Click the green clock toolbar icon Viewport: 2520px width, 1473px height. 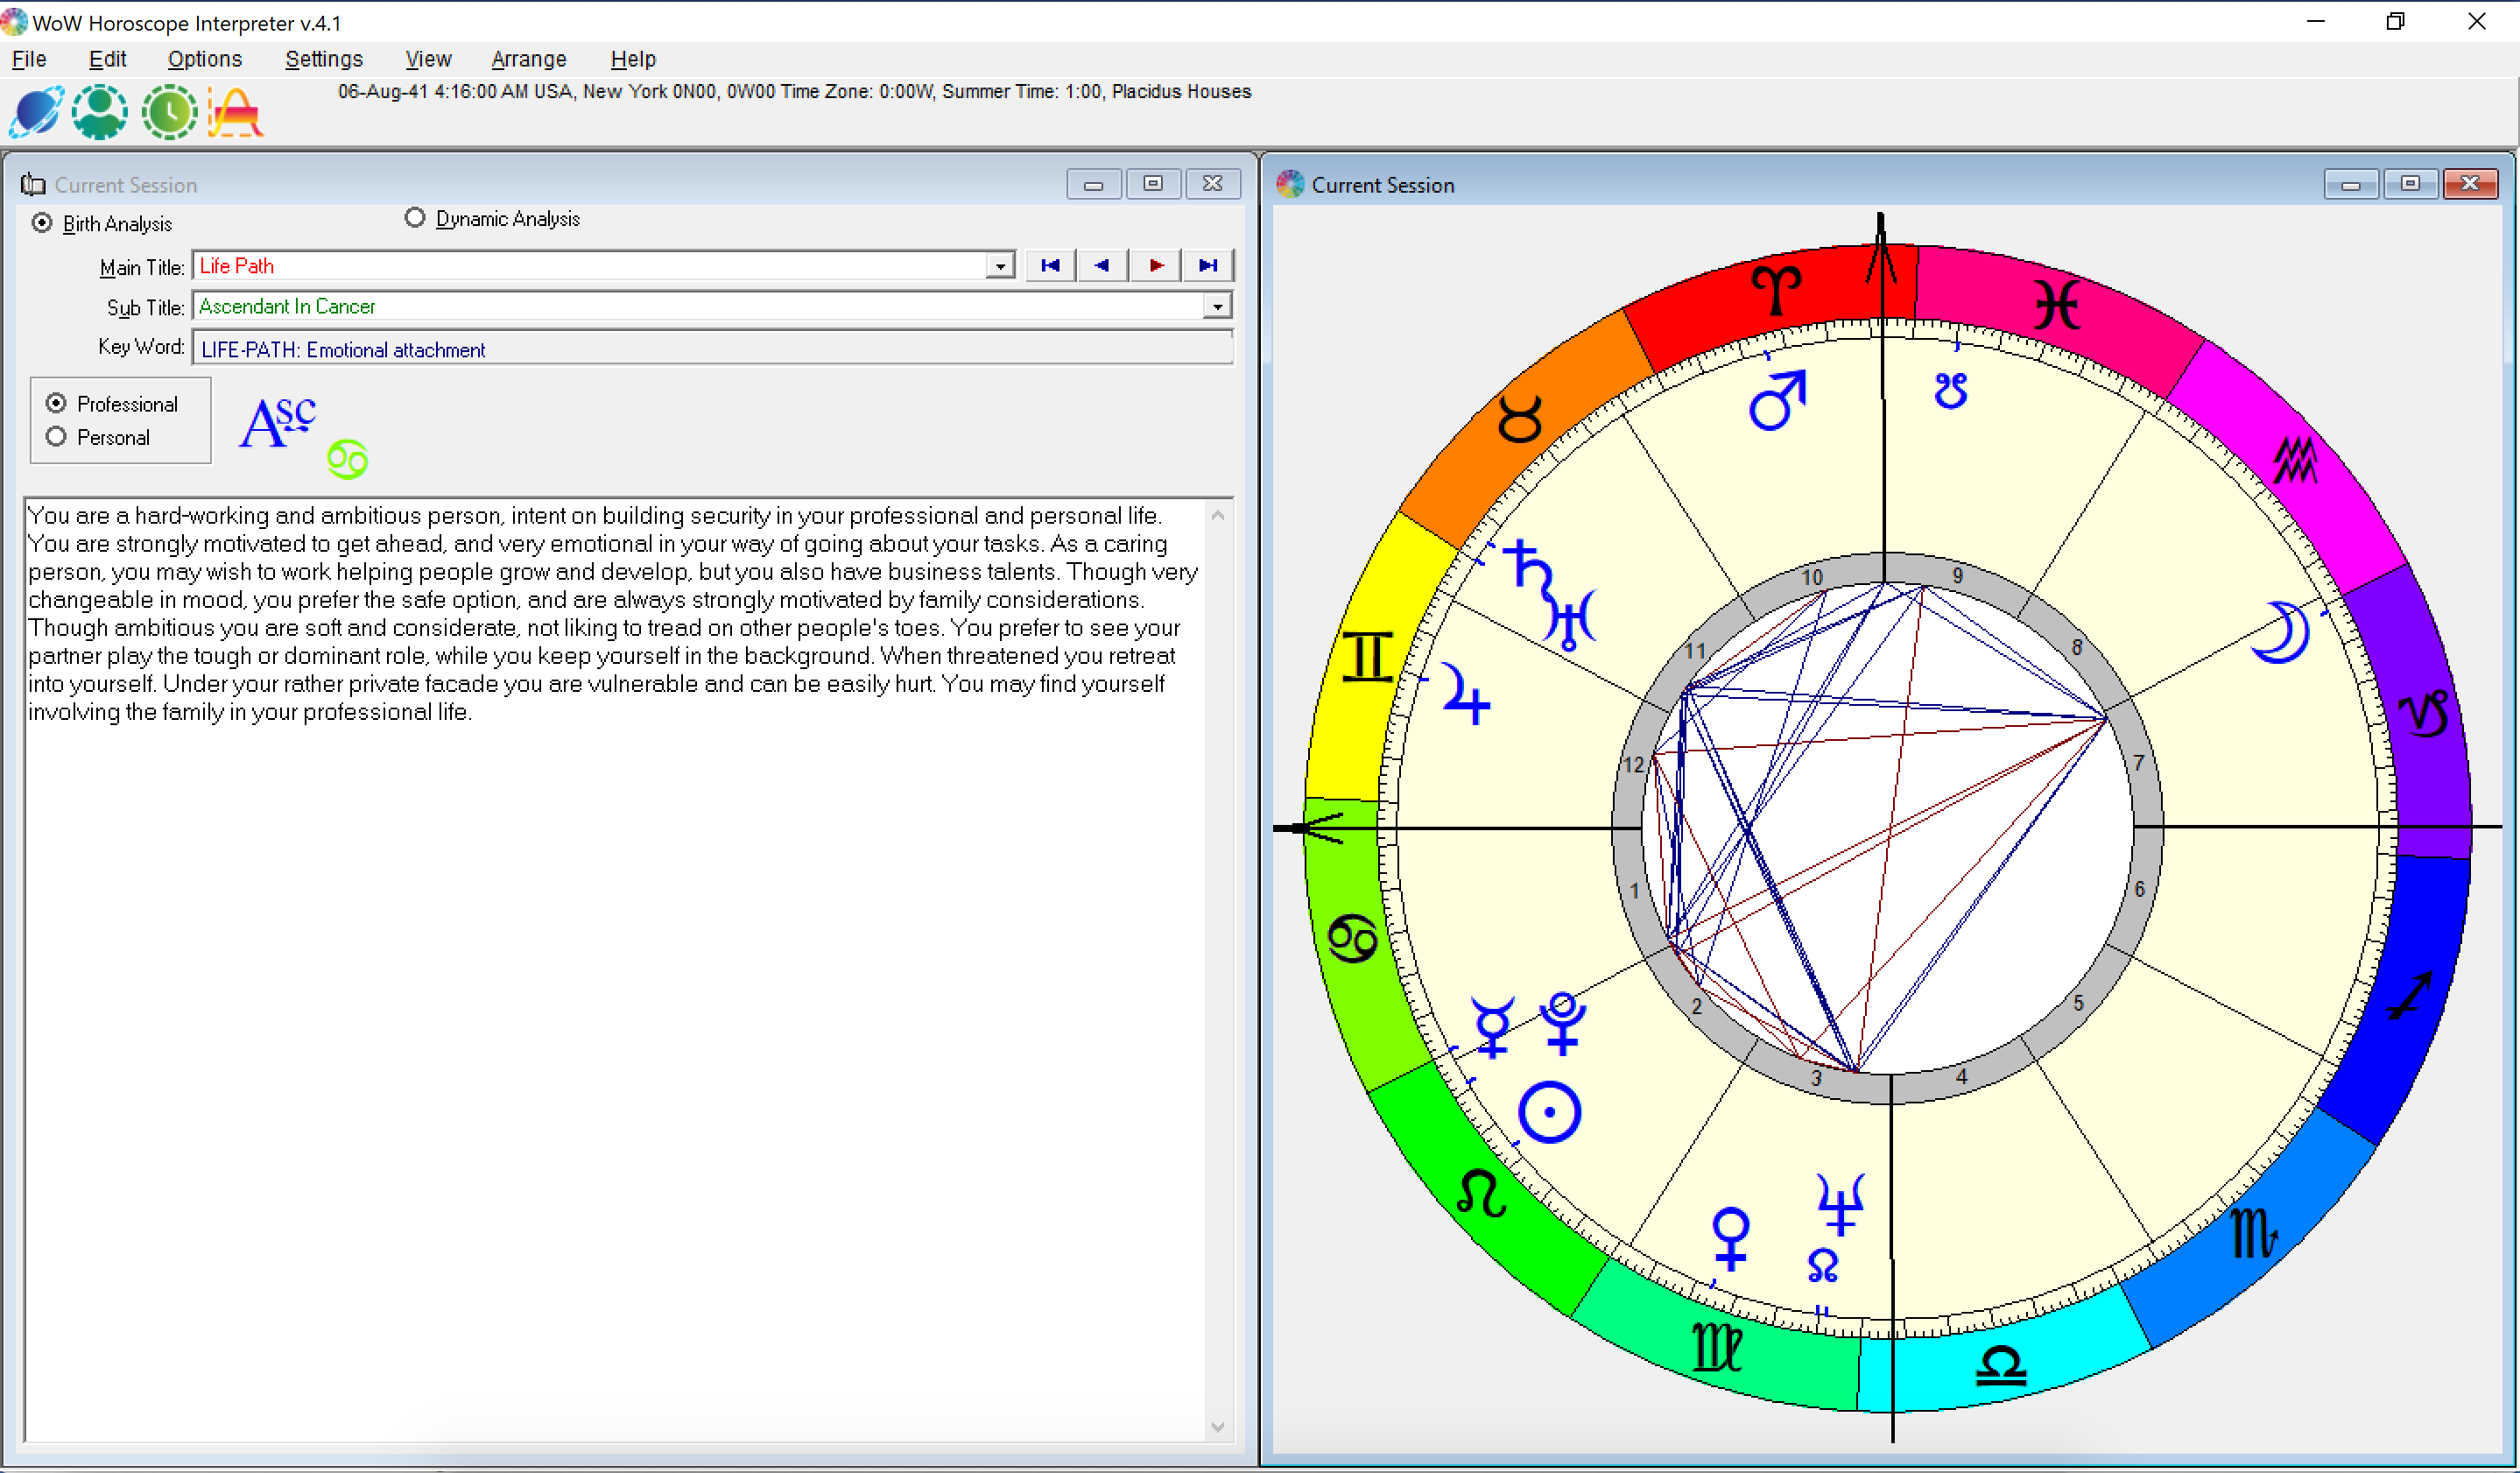coord(169,112)
